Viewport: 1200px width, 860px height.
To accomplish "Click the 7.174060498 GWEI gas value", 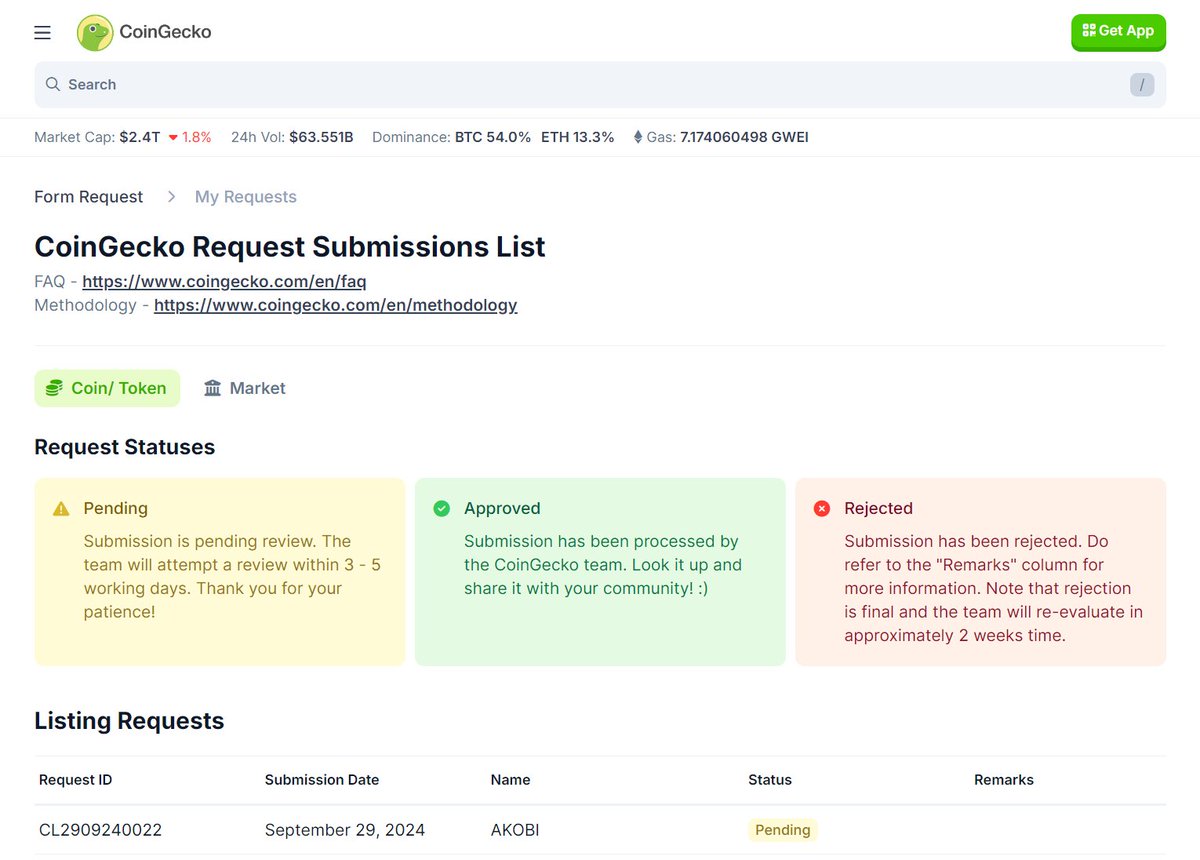I will click(x=744, y=137).
